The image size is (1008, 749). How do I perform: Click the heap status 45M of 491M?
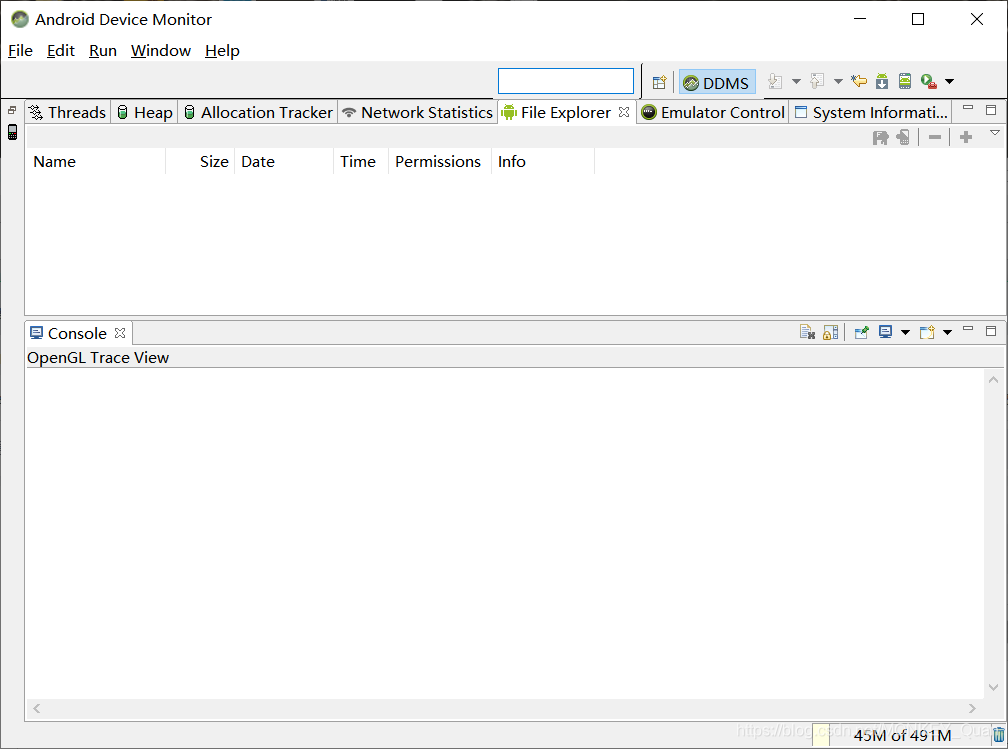[x=901, y=735]
